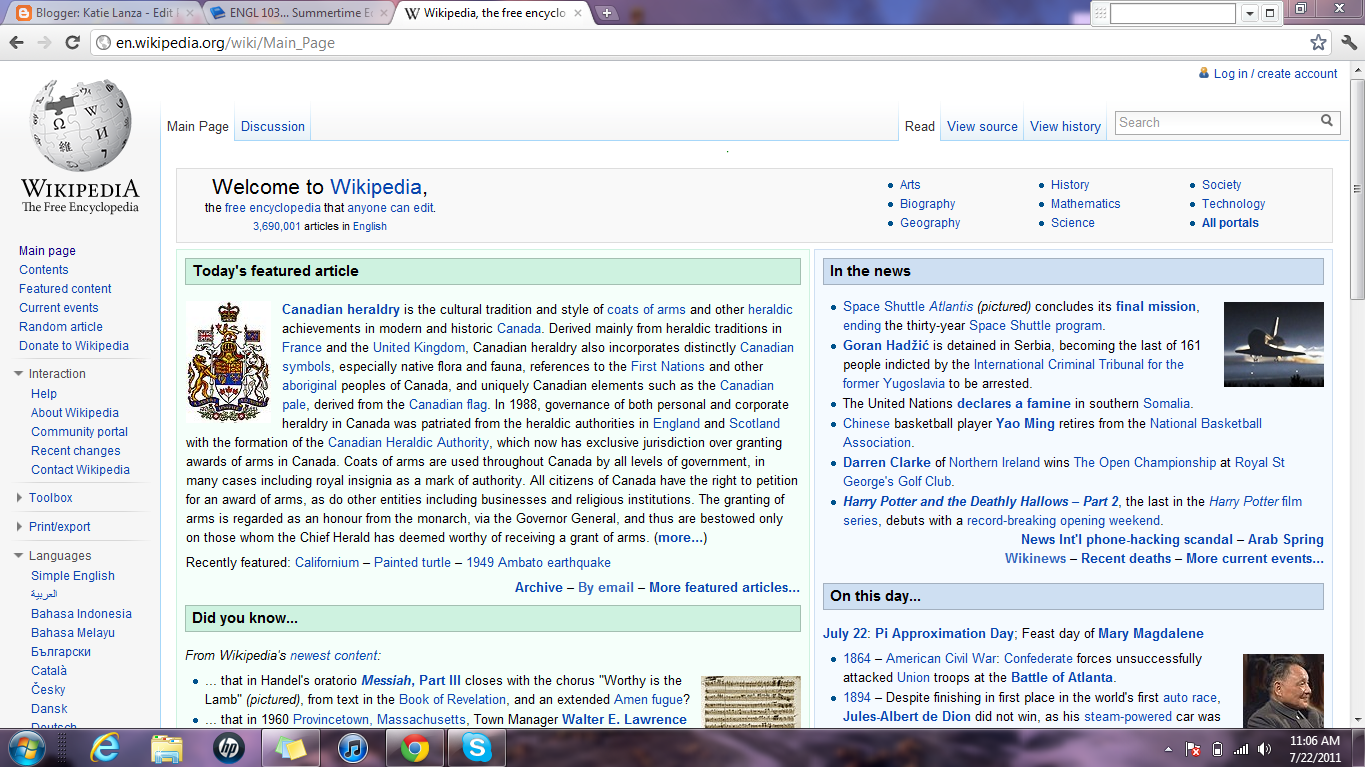This screenshot has width=1365, height=767.
Task: Open the Recent changes sidebar link
Action: click(75, 451)
